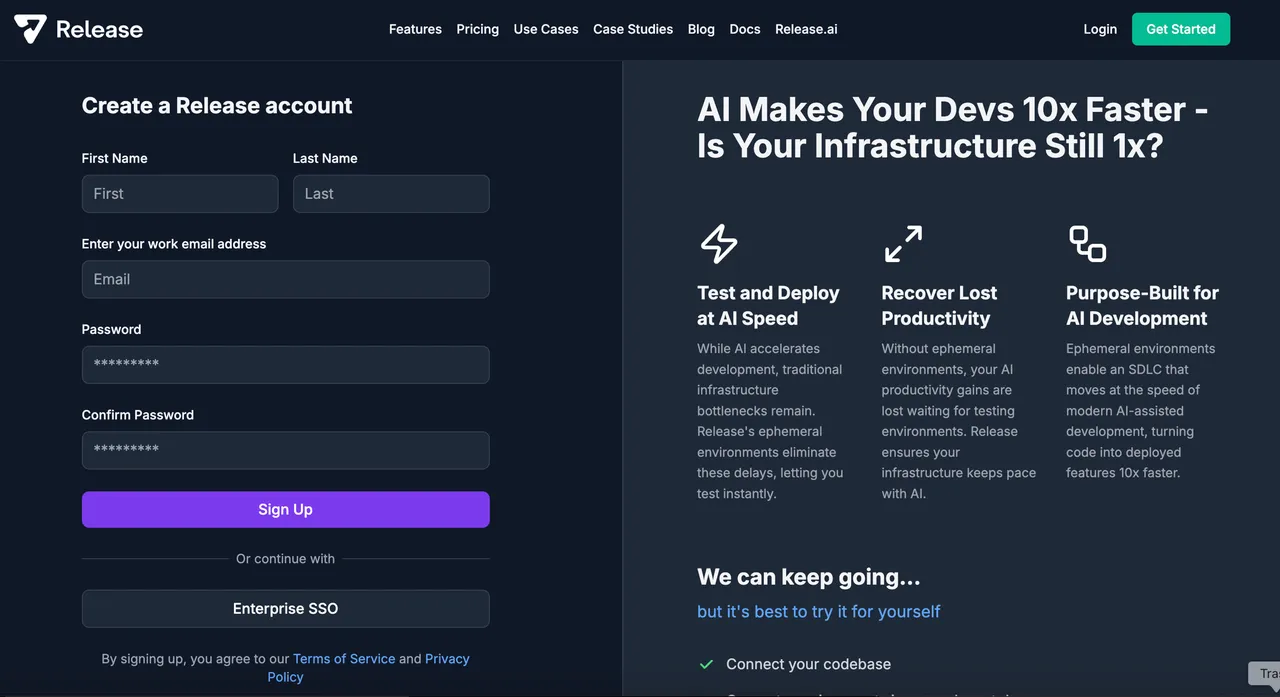Open Docs from the navigation bar
The height and width of the screenshot is (697, 1280).
[x=745, y=29]
